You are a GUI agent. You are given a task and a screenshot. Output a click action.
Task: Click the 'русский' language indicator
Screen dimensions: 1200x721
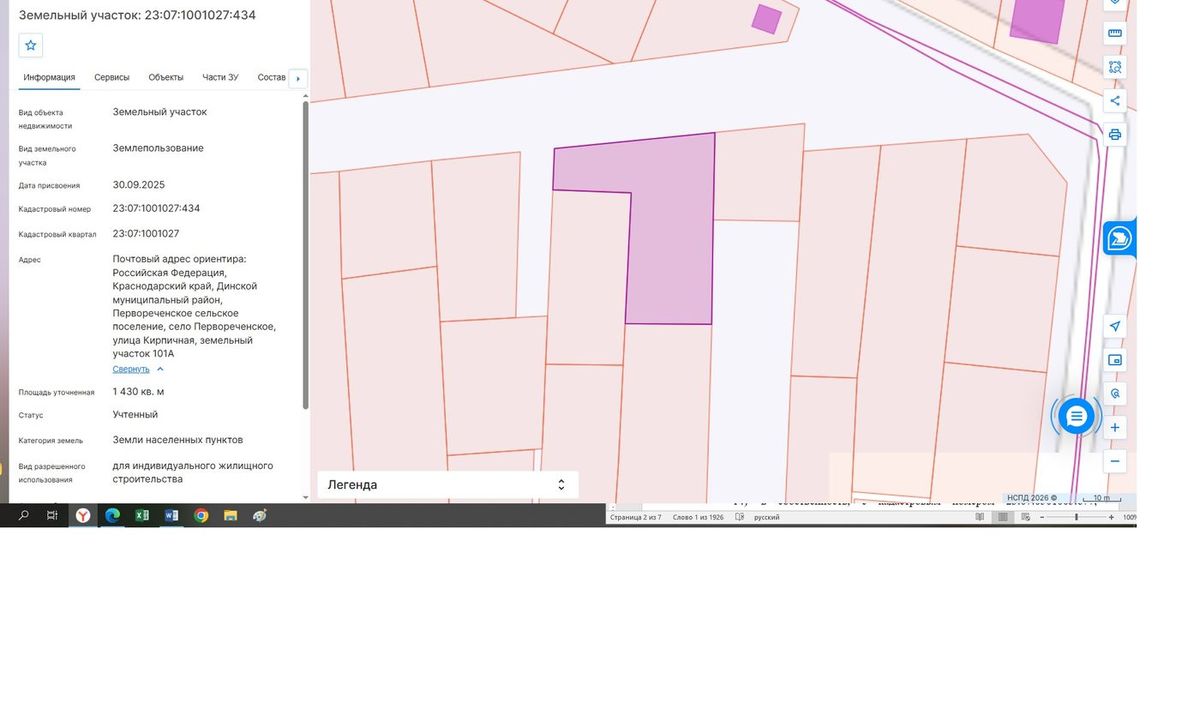(x=767, y=517)
